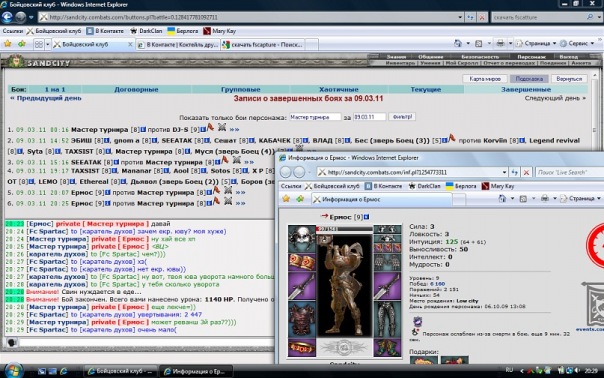Open purple shield status icon on profile
Screen dimensions: 604x378
pos(418,321)
